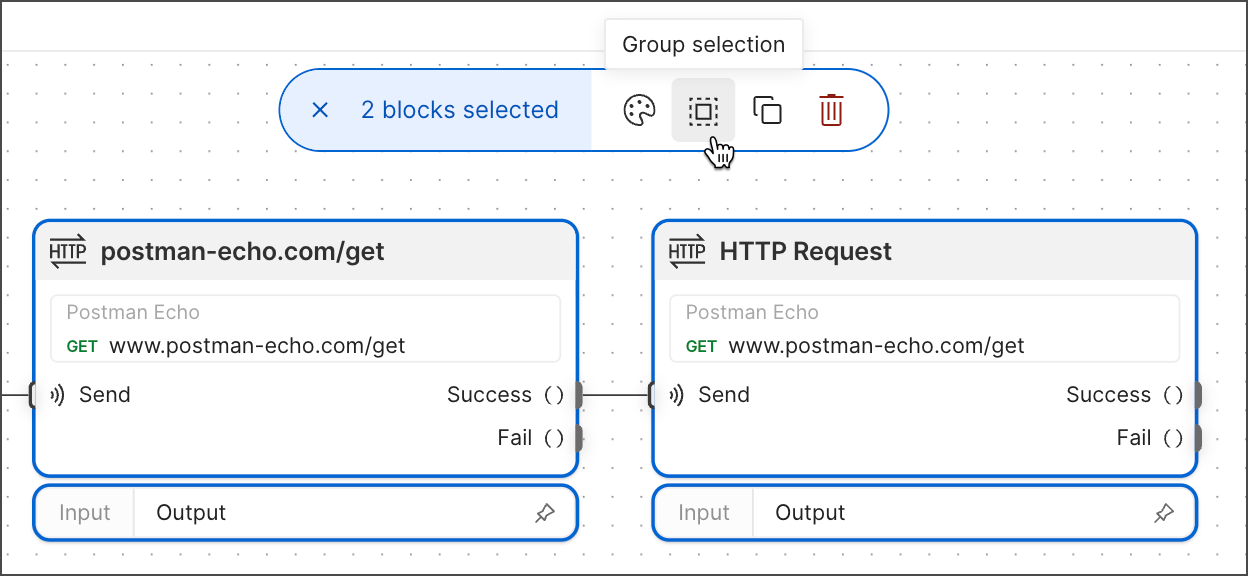The image size is (1248, 576).
Task: Open request field in HTTP Request block
Action: pyautogui.click(x=924, y=329)
